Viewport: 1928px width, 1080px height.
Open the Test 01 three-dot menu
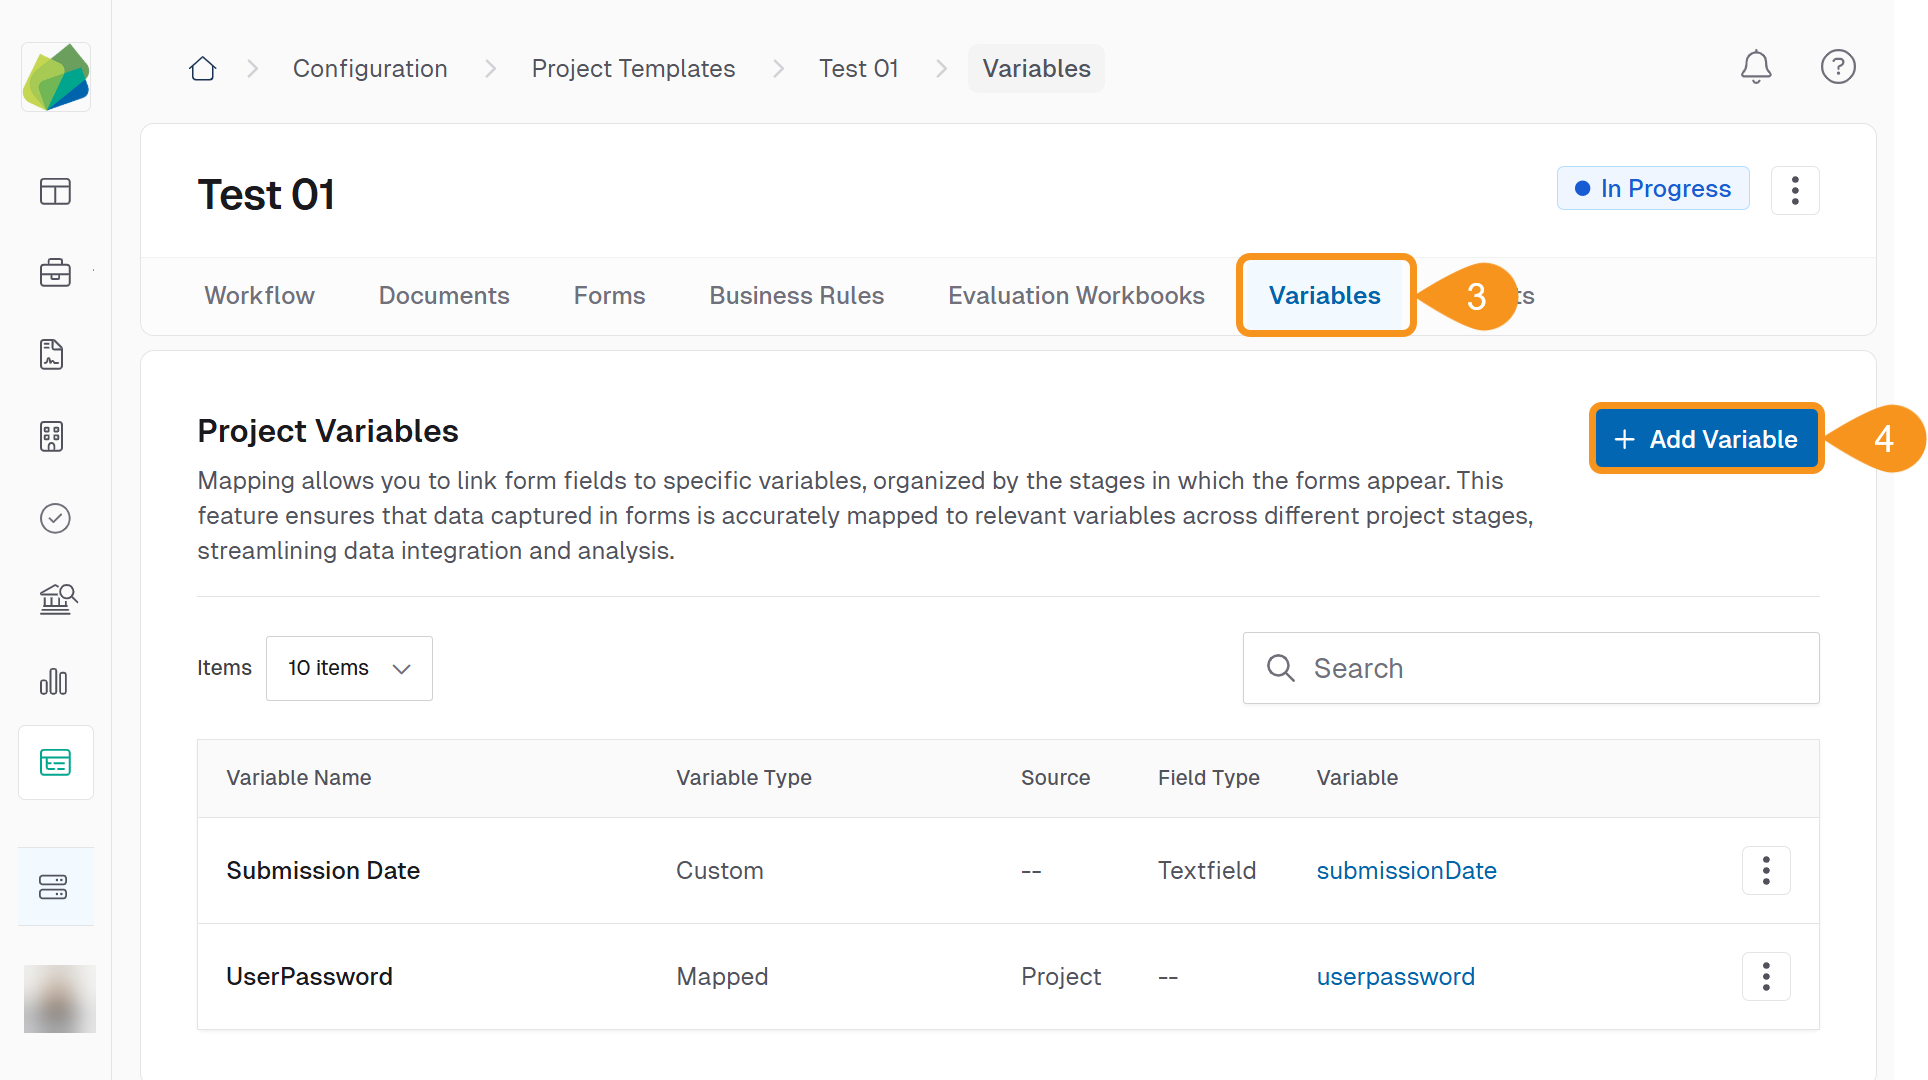pyautogui.click(x=1795, y=190)
